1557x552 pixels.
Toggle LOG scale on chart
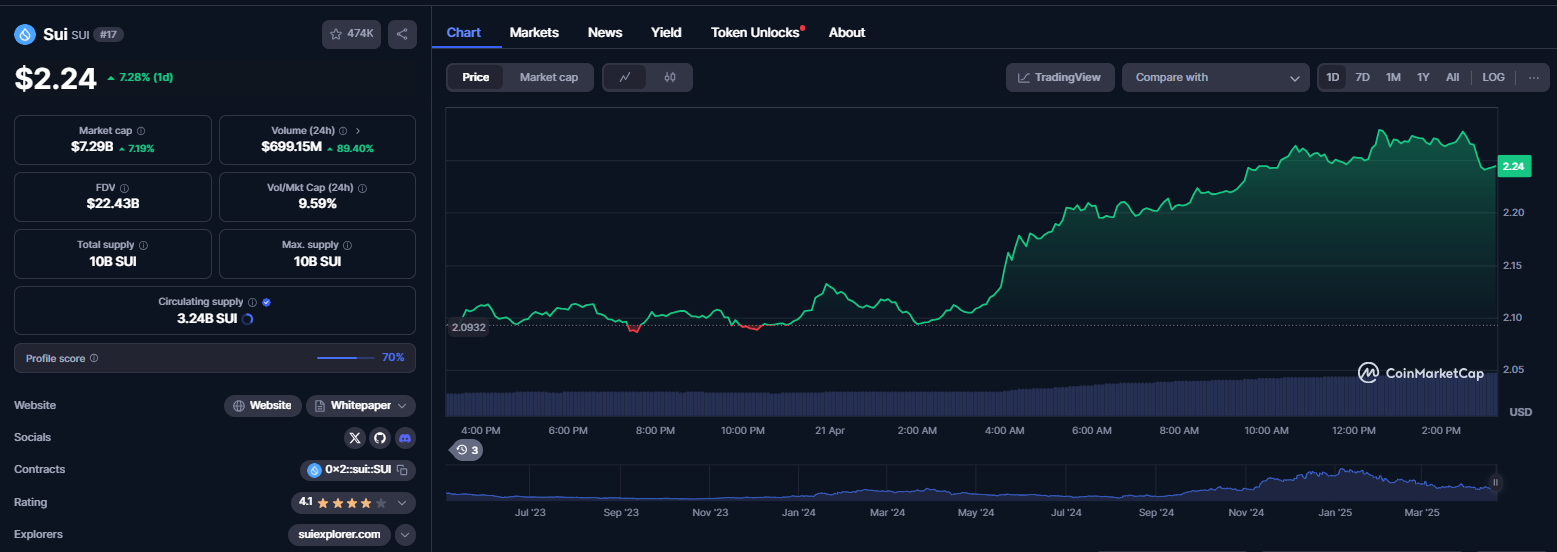pos(1493,77)
